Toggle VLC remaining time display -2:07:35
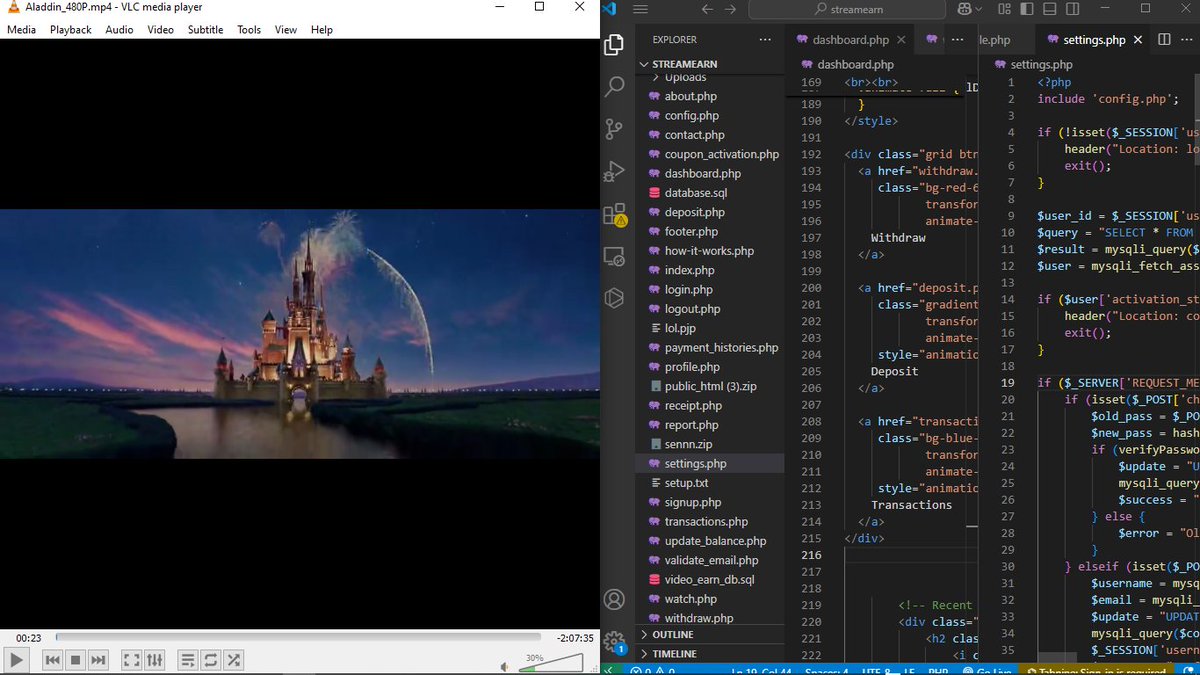The width and height of the screenshot is (1200, 675). [574, 638]
